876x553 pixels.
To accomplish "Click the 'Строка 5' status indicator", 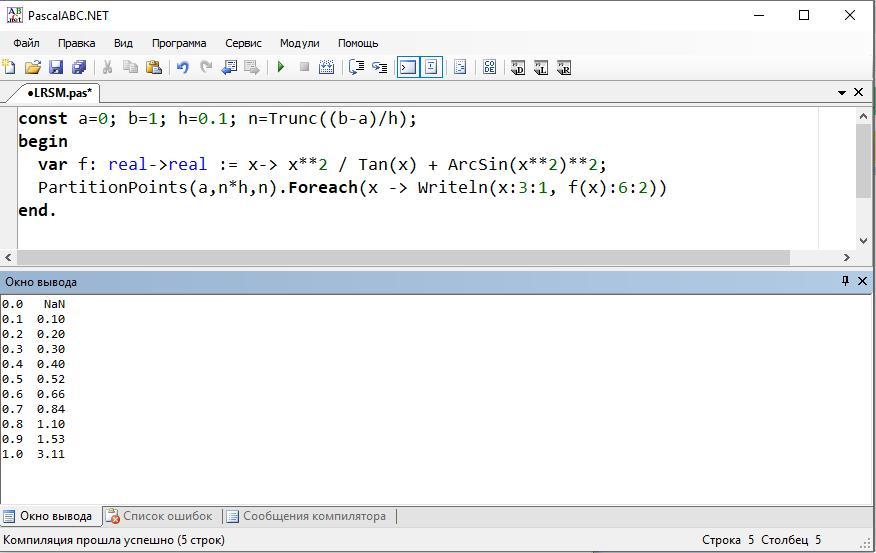I will pyautogui.click(x=728, y=540).
